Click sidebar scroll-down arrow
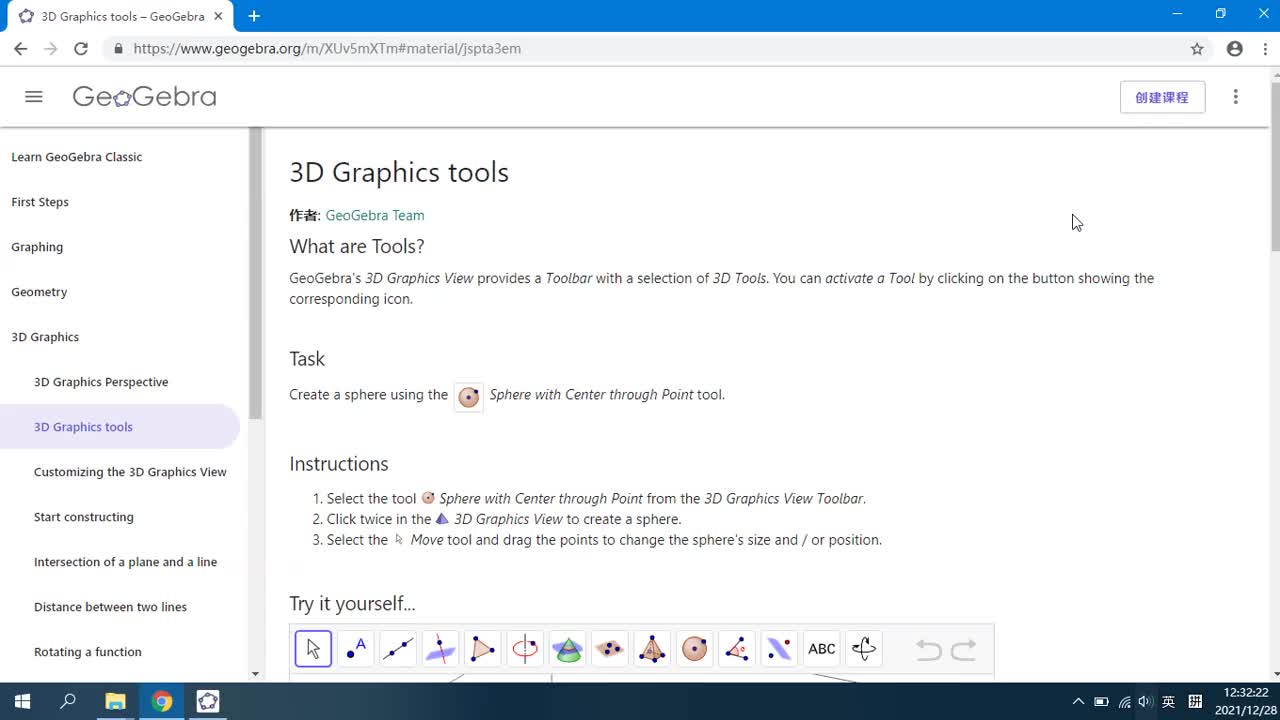 (255, 674)
